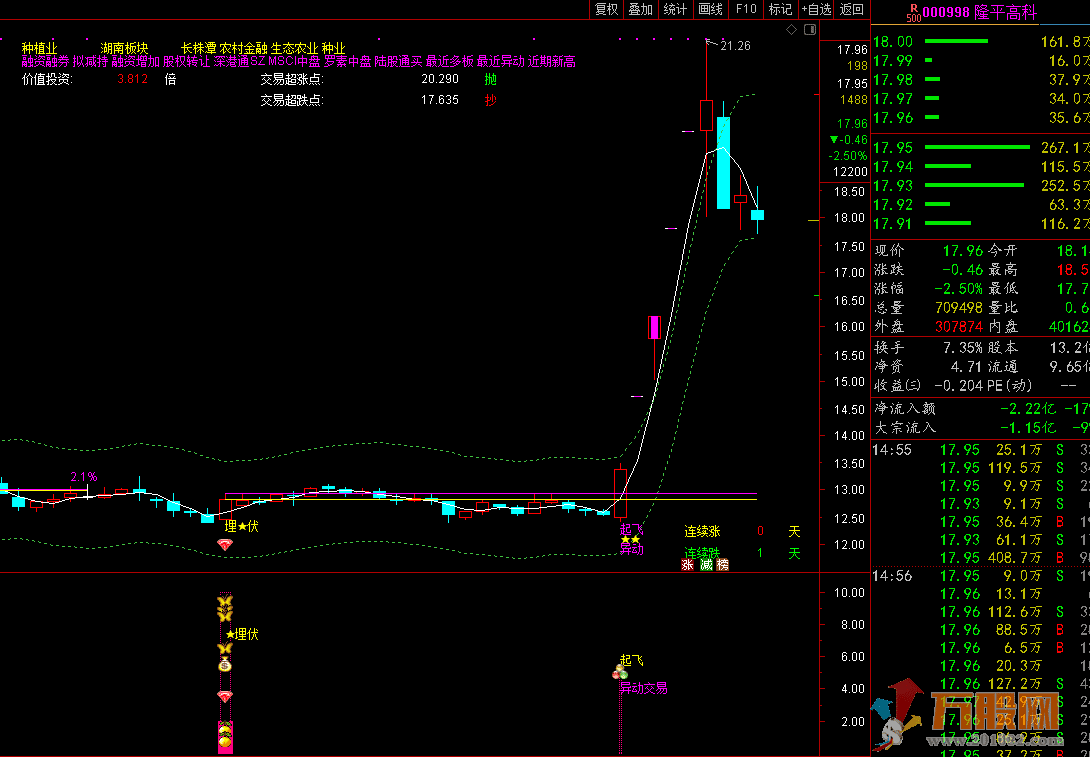This screenshot has width=1090, height=757.
Task: Toggle the side panel layout icon
Action: [809, 29]
